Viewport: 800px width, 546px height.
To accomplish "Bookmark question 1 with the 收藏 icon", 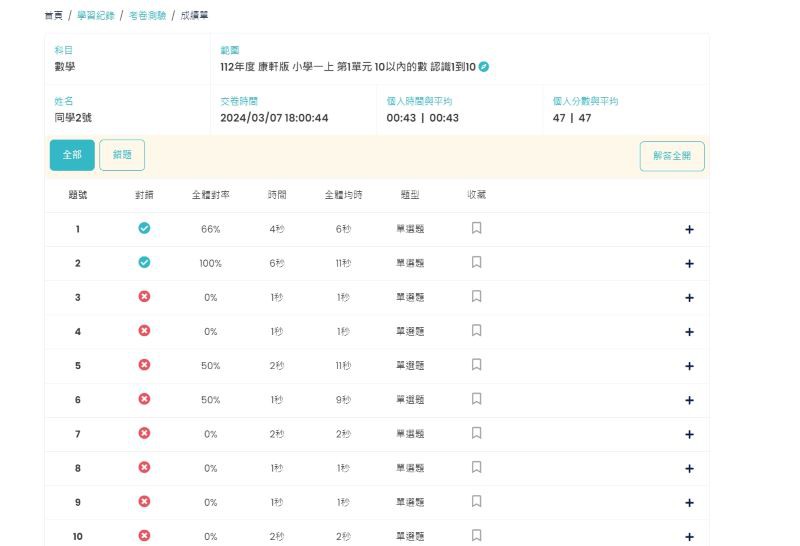I will tap(476, 228).
